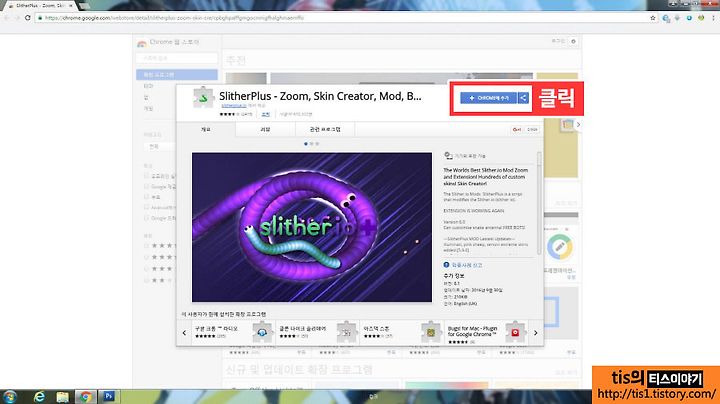720x404 pixels.
Task: Click the circular multicolor app icon behind dialog
Action: (x=560, y=247)
